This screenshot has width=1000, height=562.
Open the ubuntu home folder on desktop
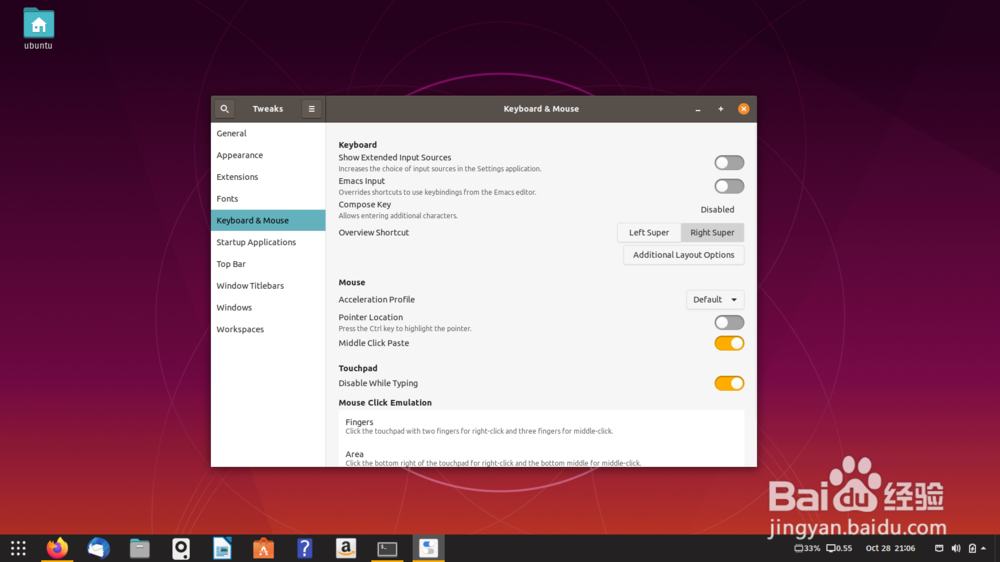pos(38,29)
